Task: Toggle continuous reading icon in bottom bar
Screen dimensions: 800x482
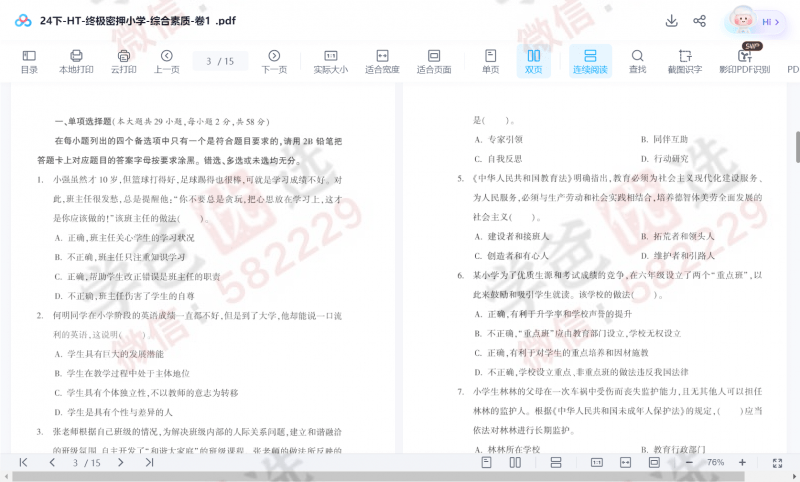Action: point(556,462)
